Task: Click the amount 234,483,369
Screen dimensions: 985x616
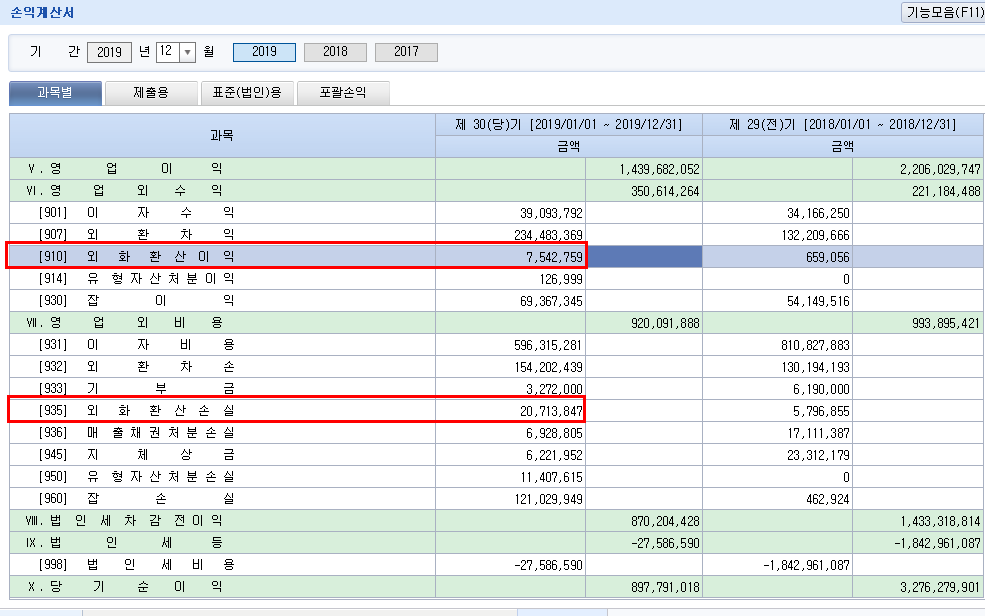Action: [x=548, y=235]
